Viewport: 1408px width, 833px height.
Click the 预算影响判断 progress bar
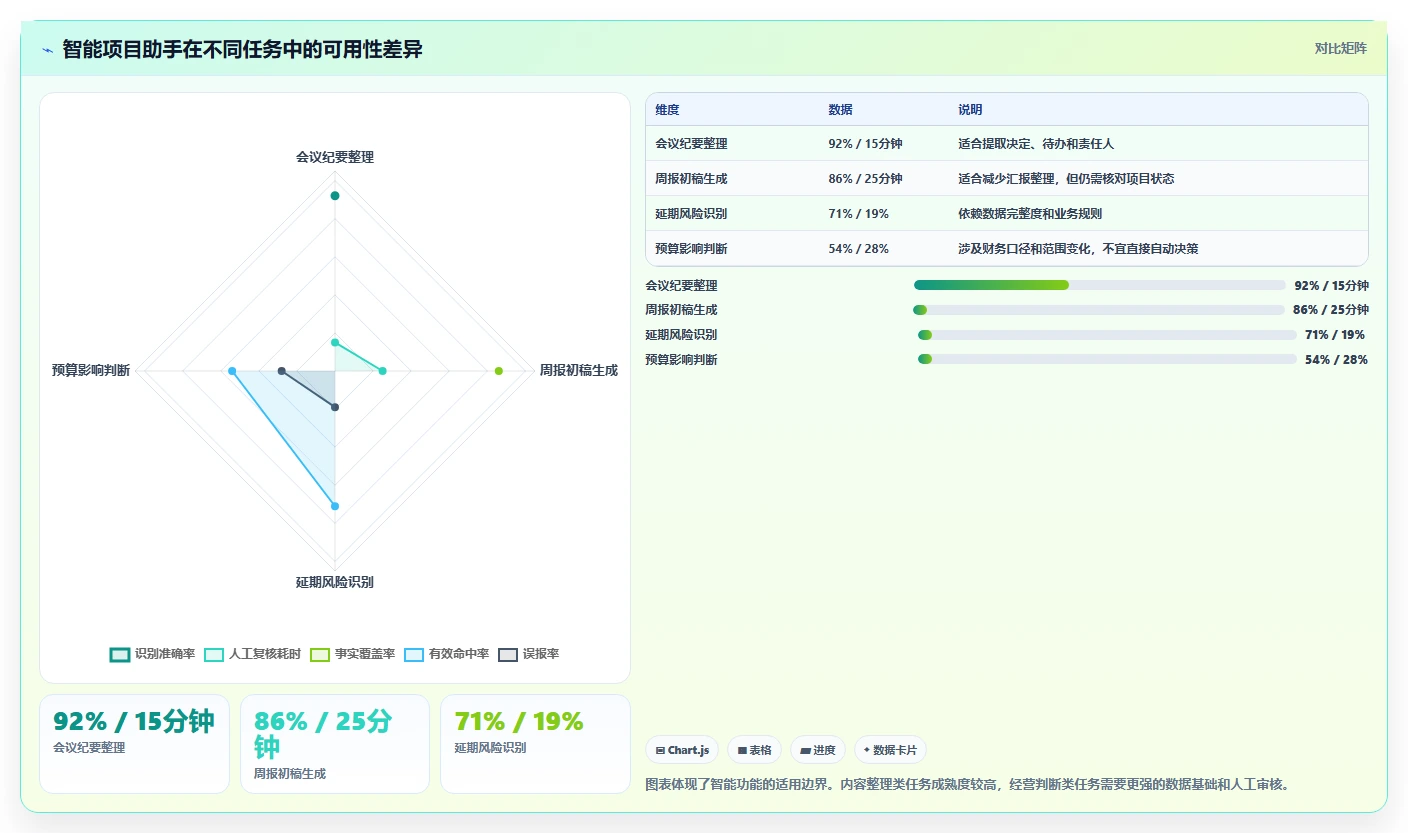[1107, 360]
